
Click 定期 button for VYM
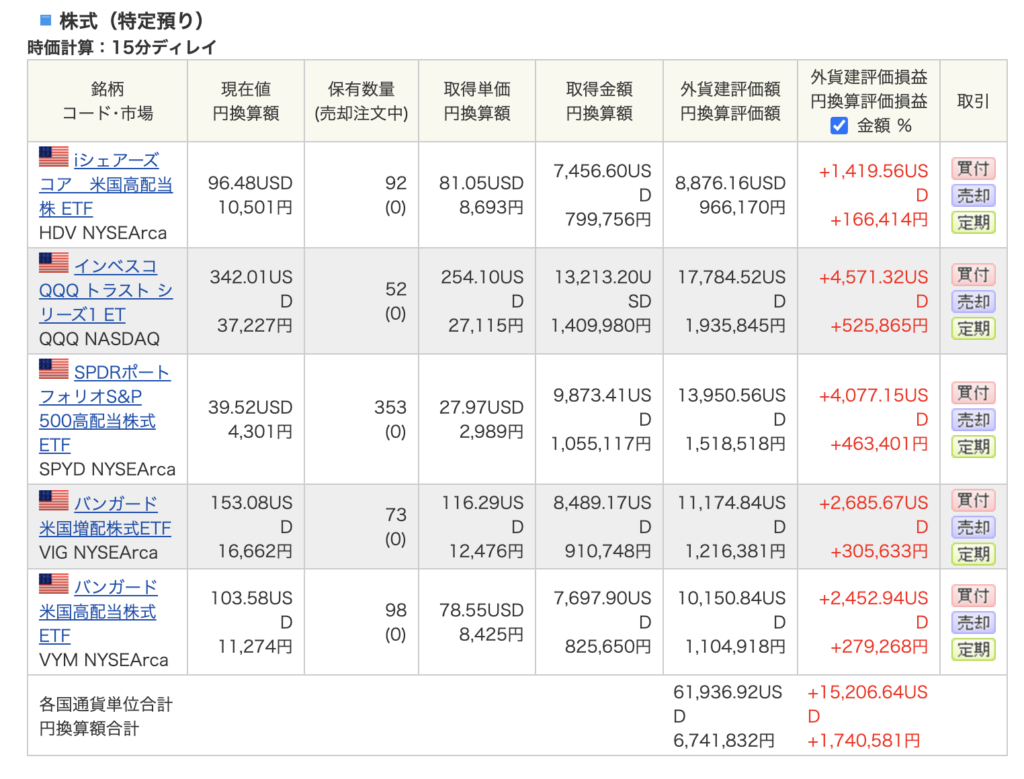pyautogui.click(x=973, y=650)
